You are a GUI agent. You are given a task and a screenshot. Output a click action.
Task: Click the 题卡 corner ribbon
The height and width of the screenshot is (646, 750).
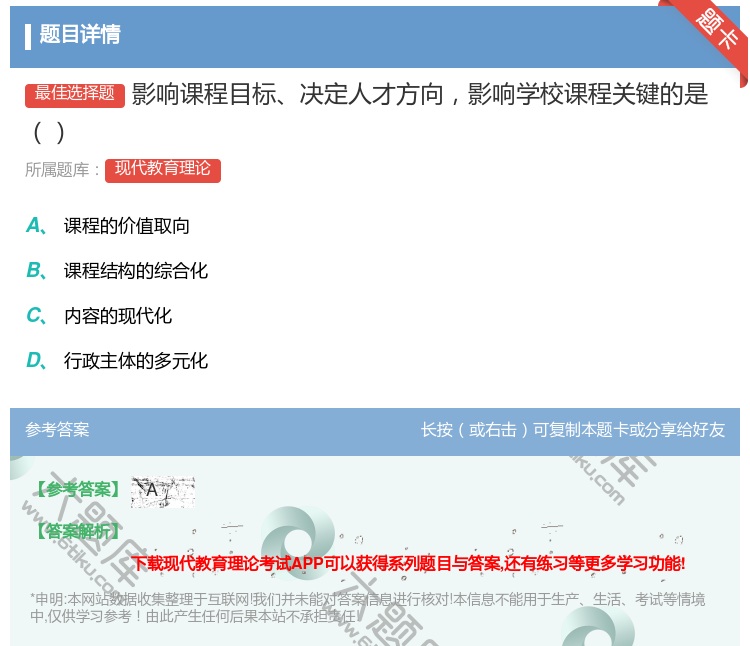click(x=709, y=39)
